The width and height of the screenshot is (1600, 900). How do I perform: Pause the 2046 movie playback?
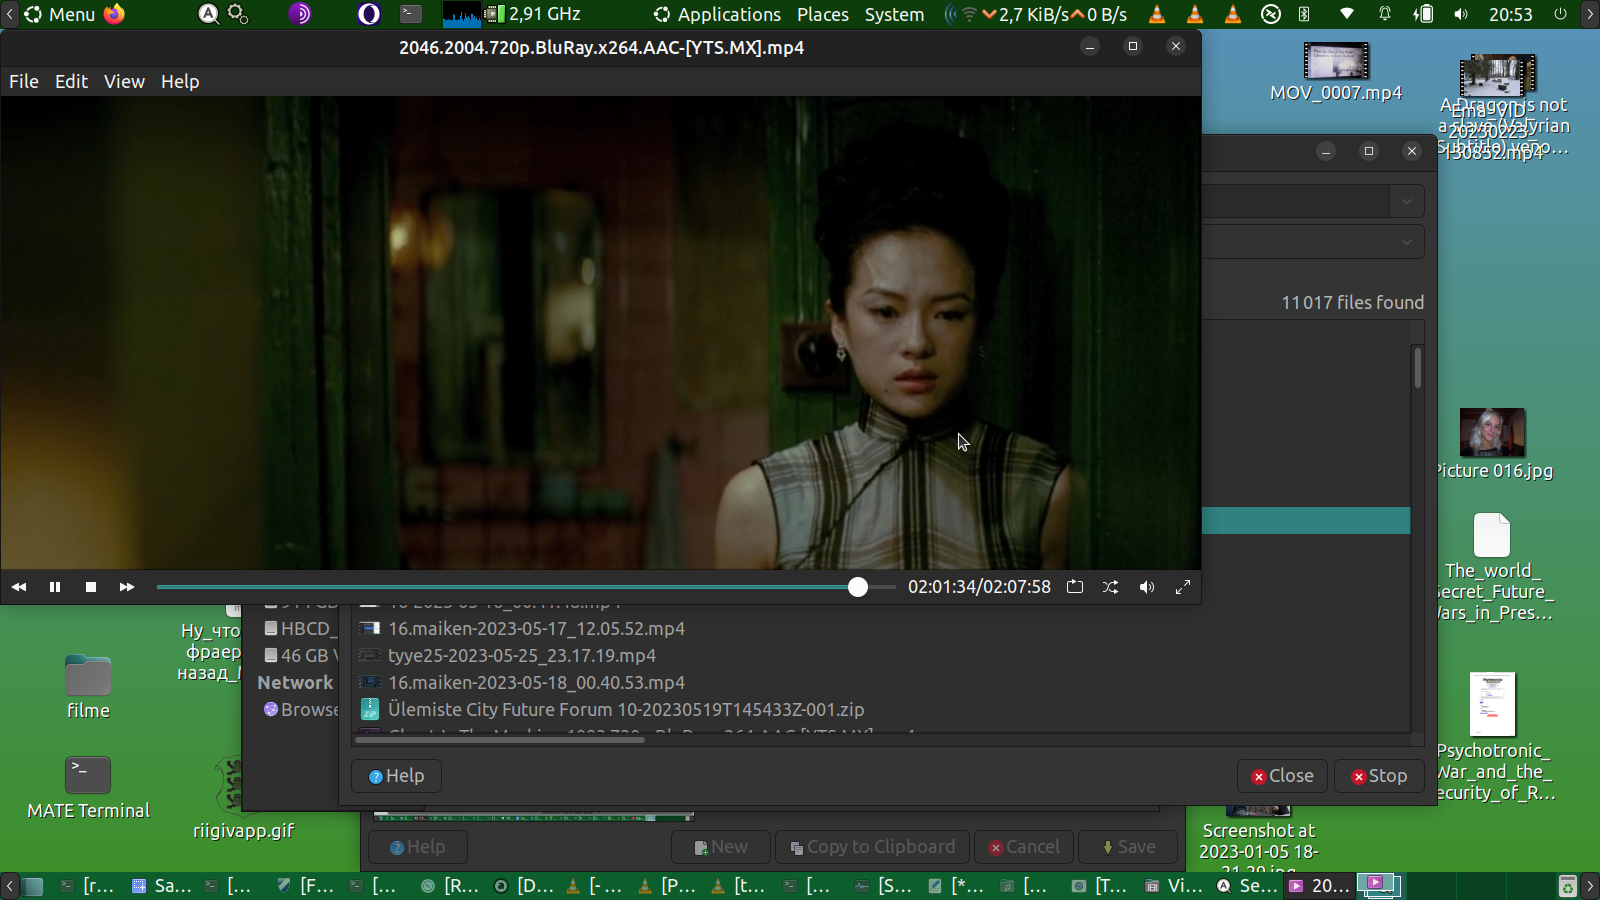click(x=55, y=587)
